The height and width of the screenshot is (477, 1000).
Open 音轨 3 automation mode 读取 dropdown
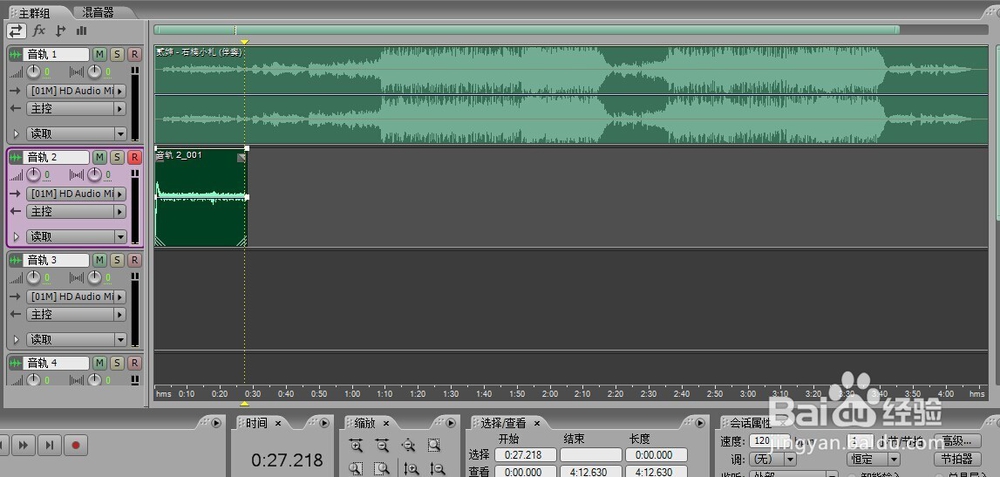76,339
